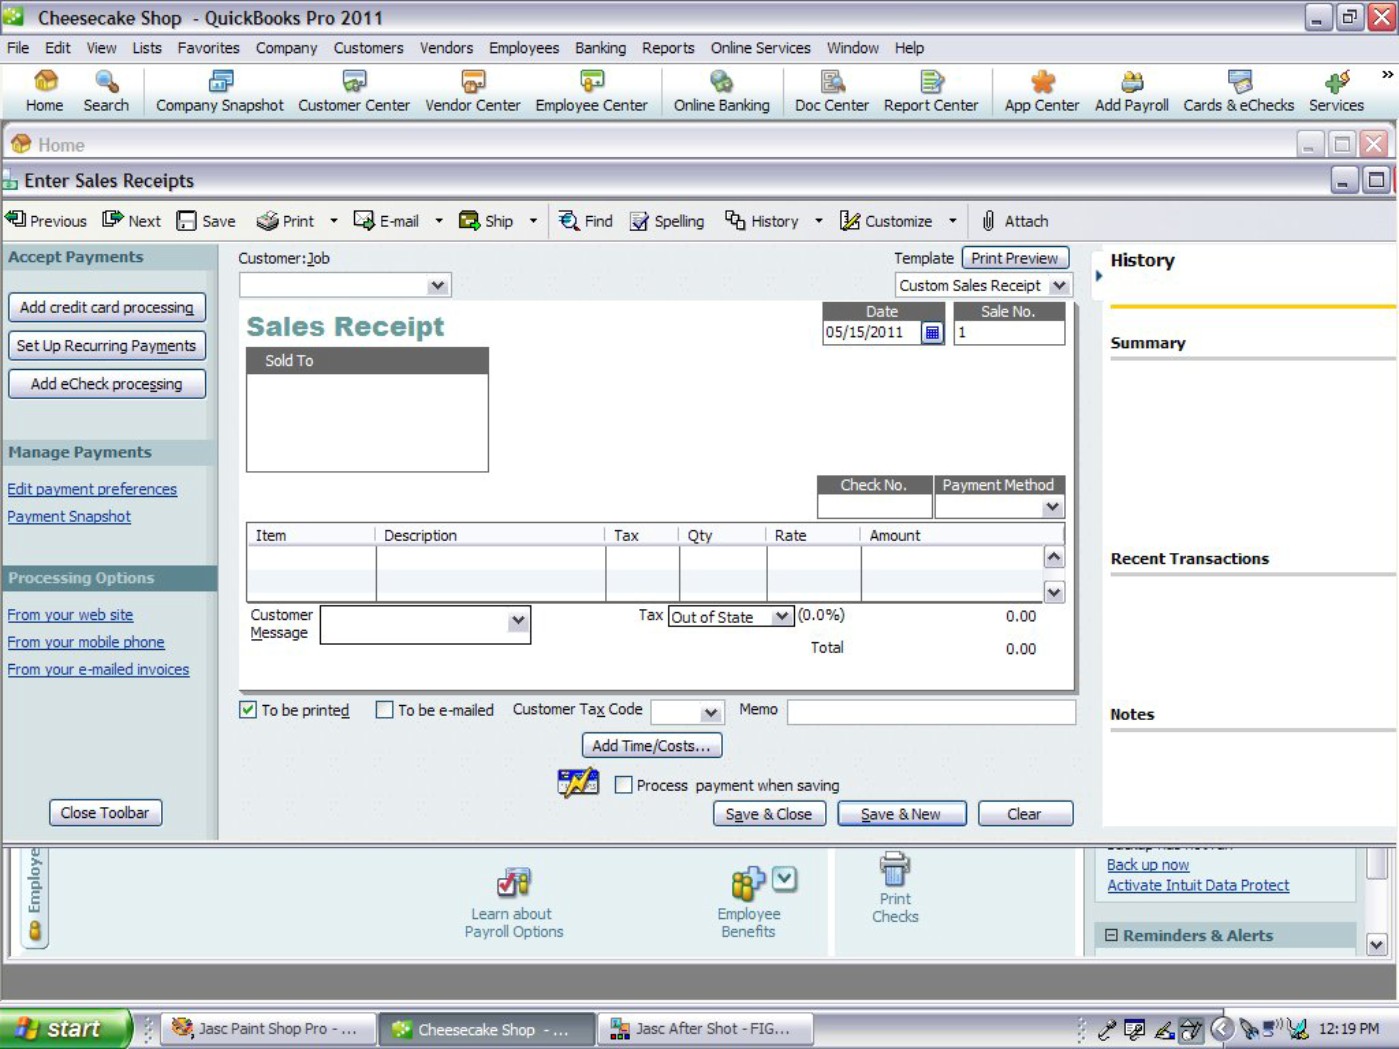The width and height of the screenshot is (1399, 1049).
Task: Click the credit card processing icon
Action: pos(578,782)
